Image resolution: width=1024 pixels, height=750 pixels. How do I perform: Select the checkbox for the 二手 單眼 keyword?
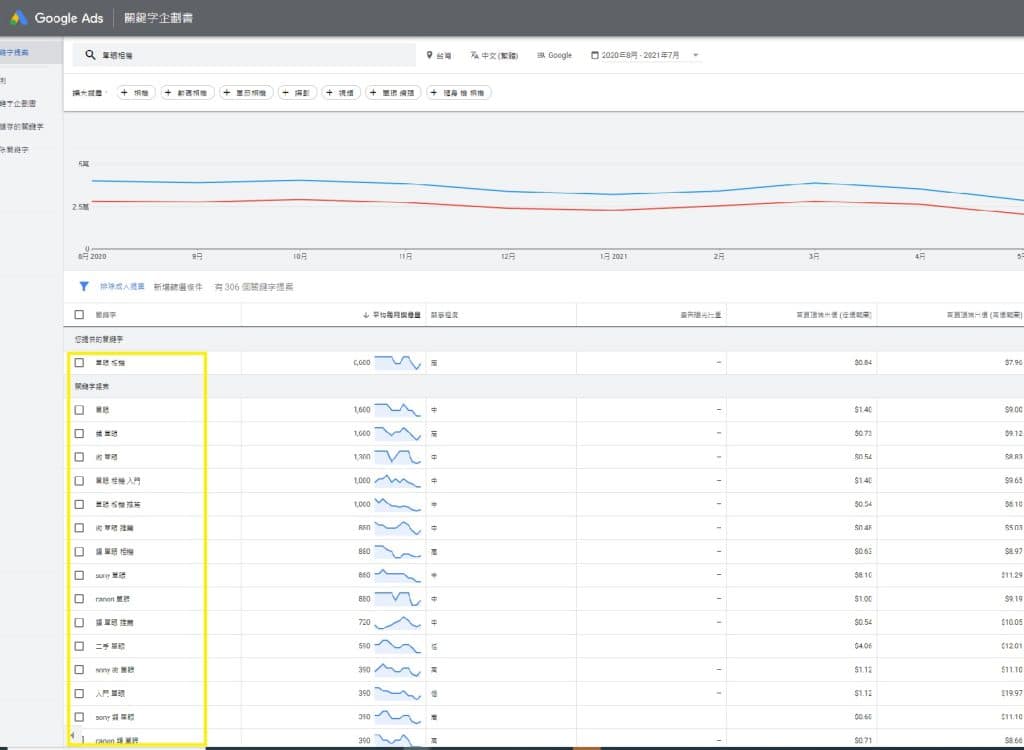(79, 646)
